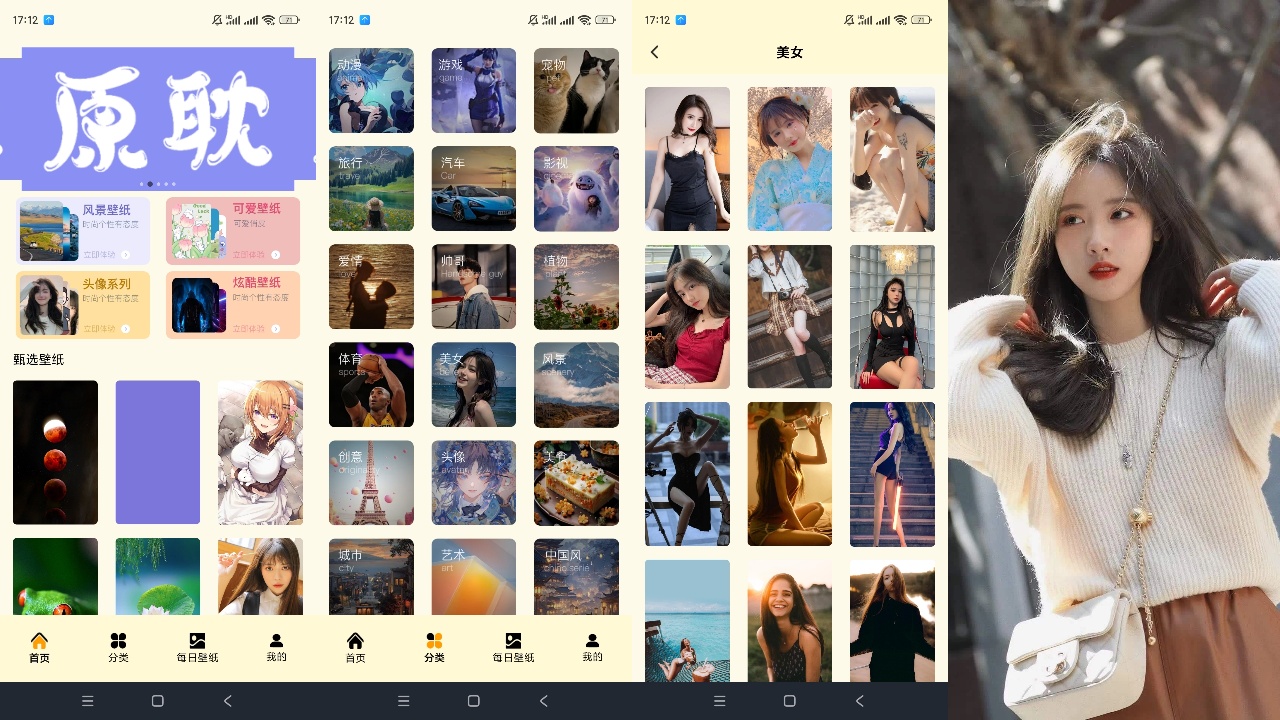Tap the unhighlighted 分类 icon on the home page
This screenshot has height=720, width=1280.
coord(118,641)
